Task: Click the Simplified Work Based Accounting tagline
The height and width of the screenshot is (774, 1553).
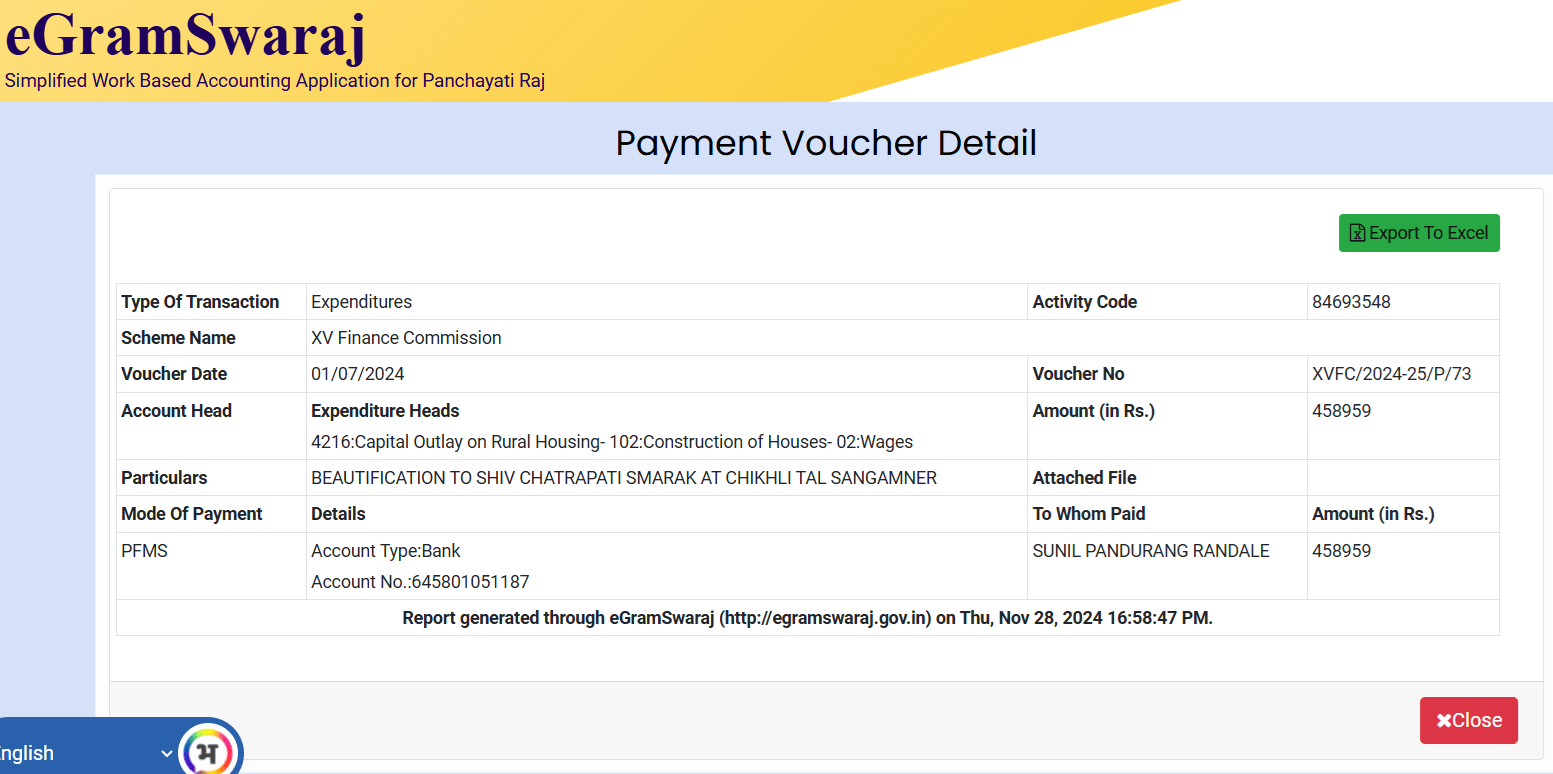Action: [x=275, y=81]
